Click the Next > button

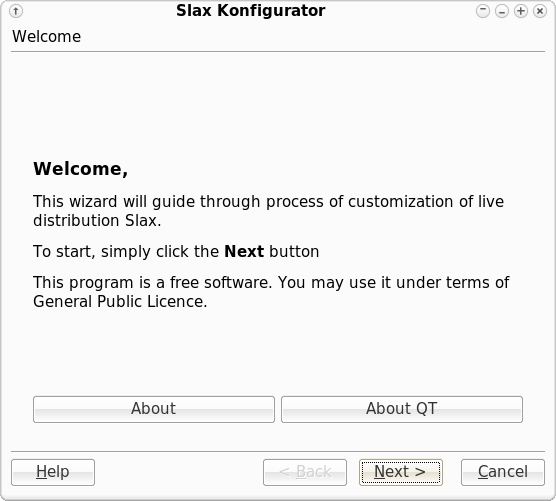(401, 472)
